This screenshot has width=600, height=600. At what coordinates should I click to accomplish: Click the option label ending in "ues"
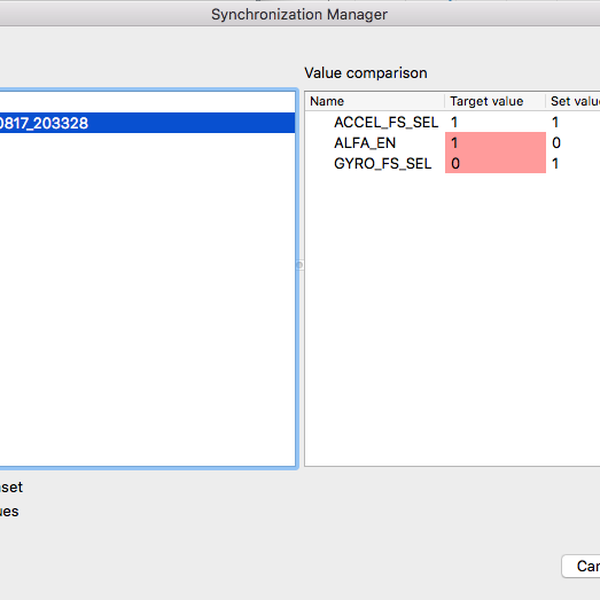click(x=9, y=511)
